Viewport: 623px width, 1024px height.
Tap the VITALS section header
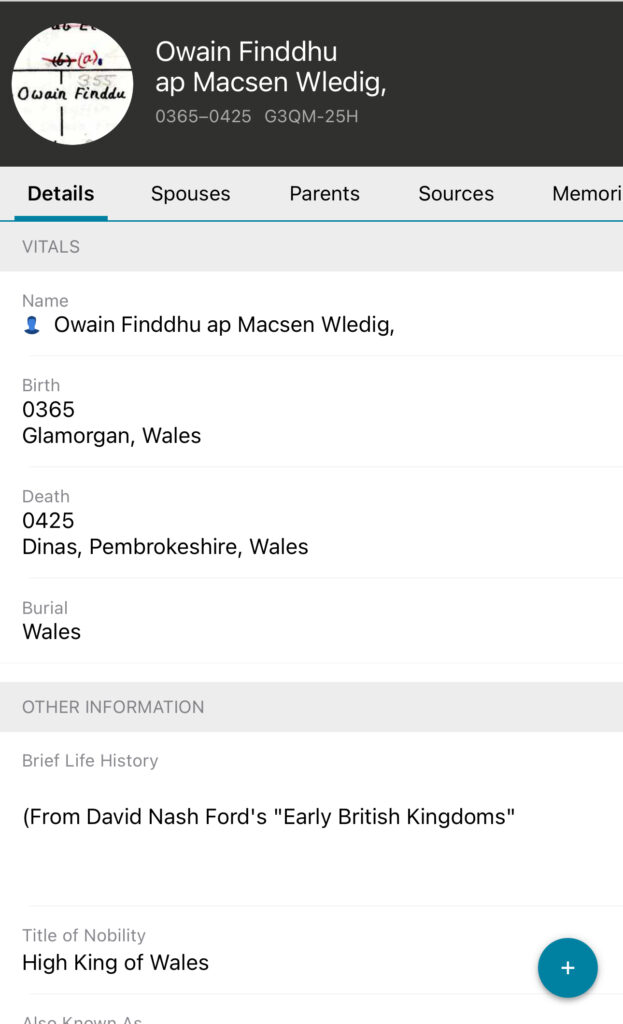[51, 247]
